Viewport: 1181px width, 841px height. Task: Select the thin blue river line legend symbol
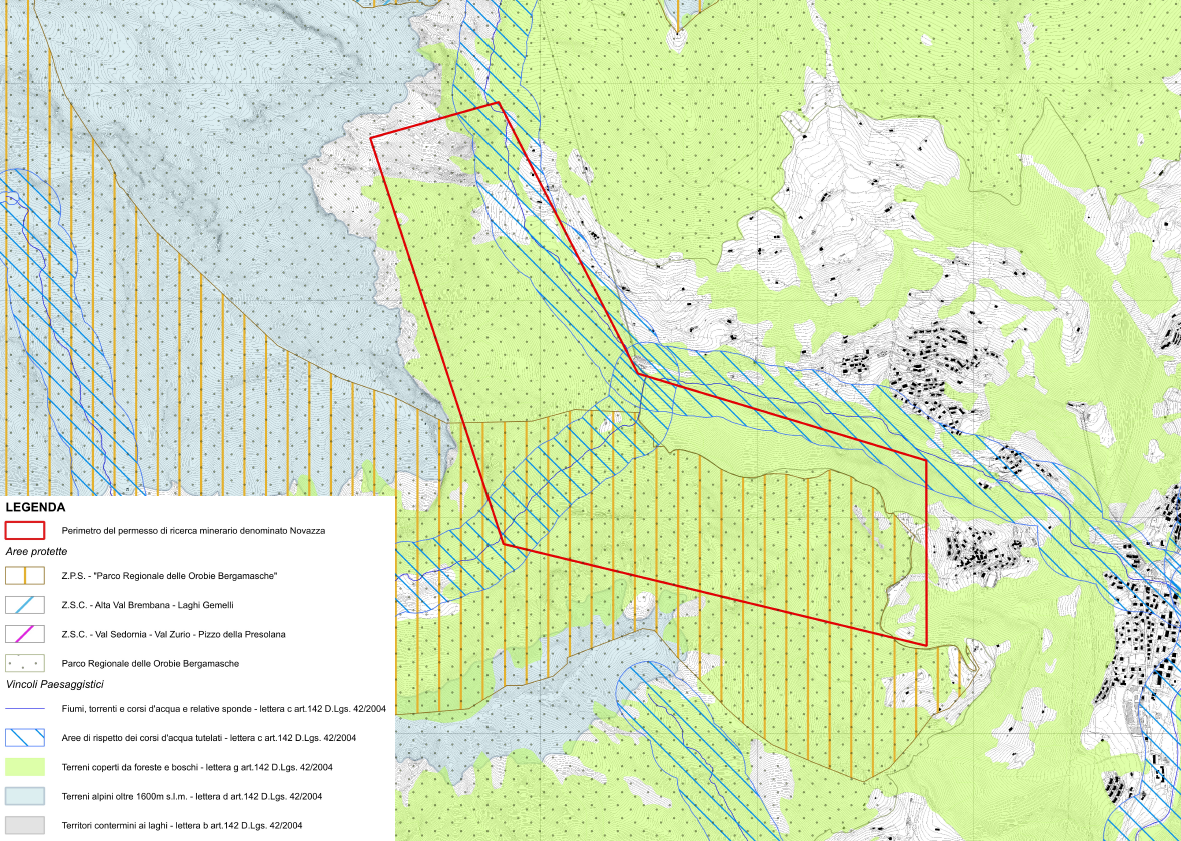point(25,709)
